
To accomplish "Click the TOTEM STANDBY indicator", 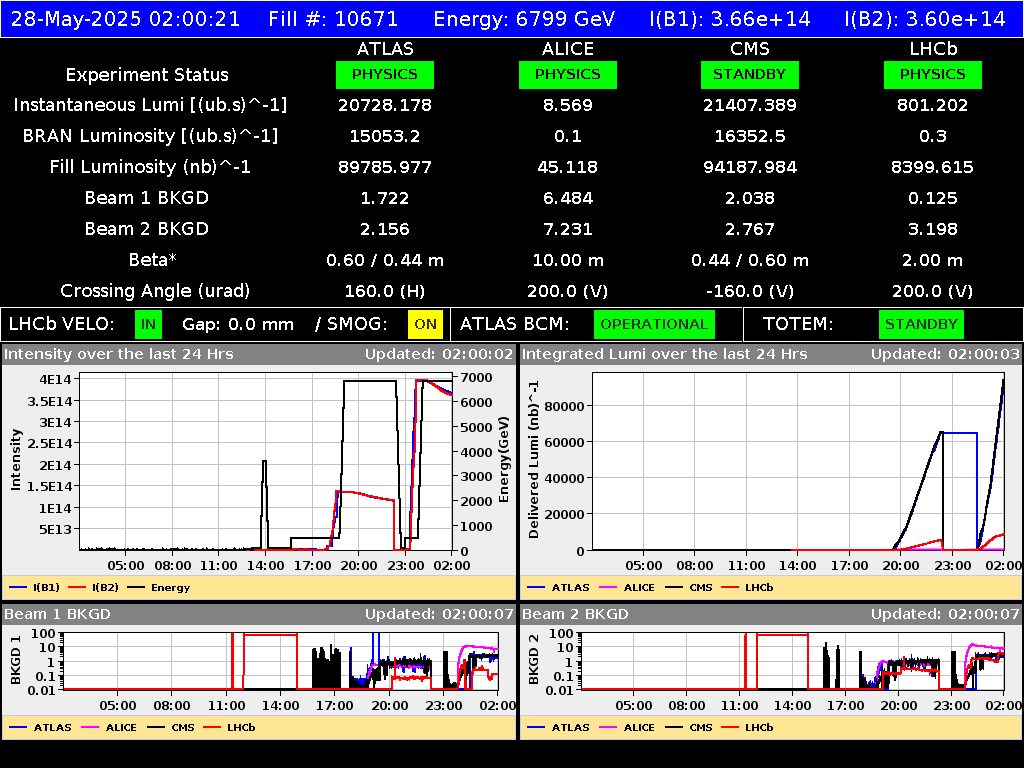I will (921, 325).
